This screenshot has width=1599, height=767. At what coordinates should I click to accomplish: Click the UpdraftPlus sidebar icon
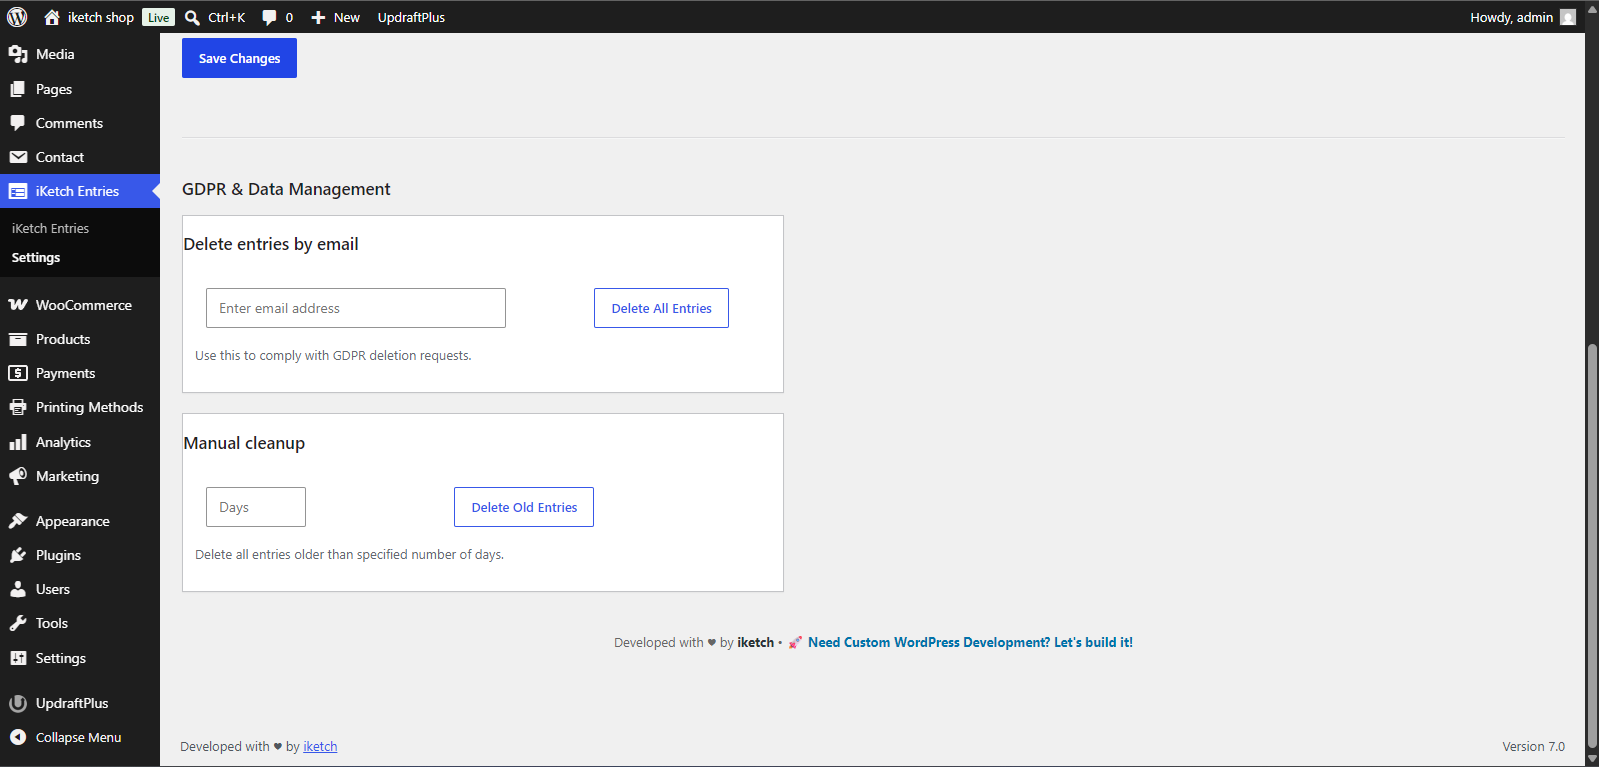(x=18, y=703)
